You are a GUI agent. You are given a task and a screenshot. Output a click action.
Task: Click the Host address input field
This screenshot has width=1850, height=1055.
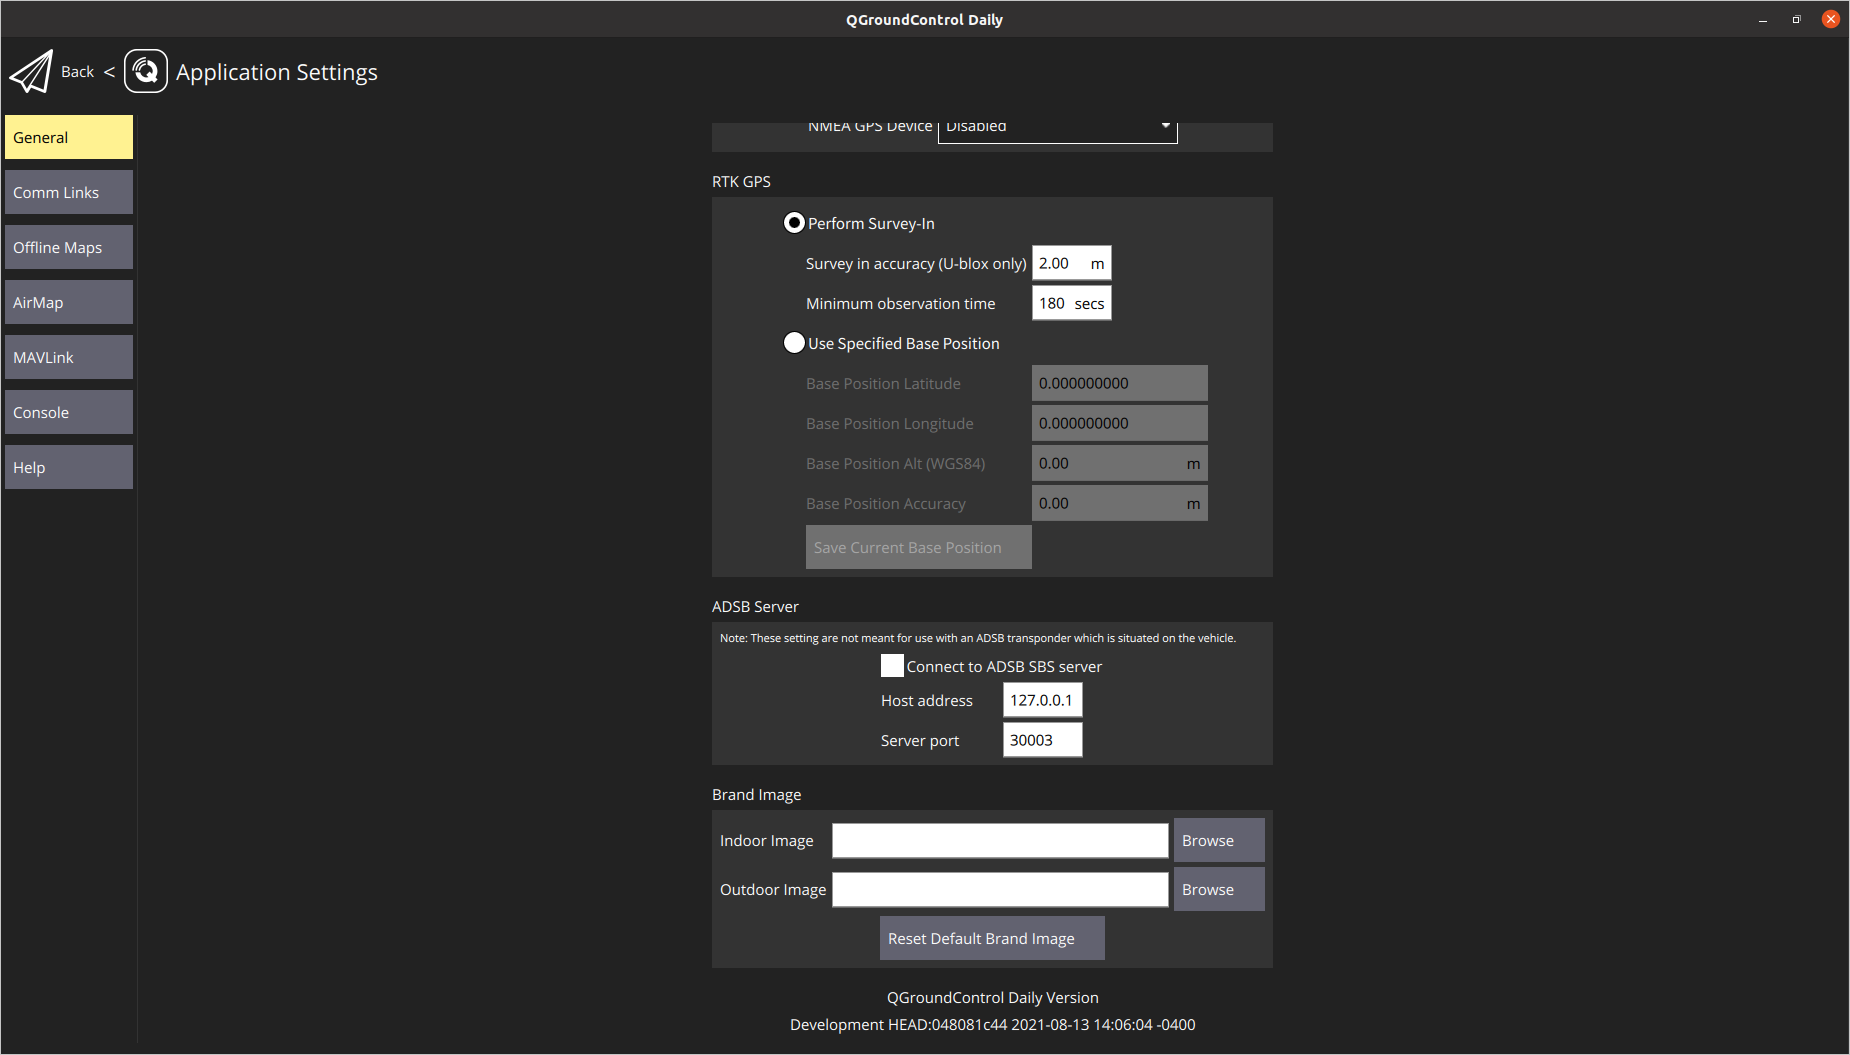click(x=1042, y=700)
